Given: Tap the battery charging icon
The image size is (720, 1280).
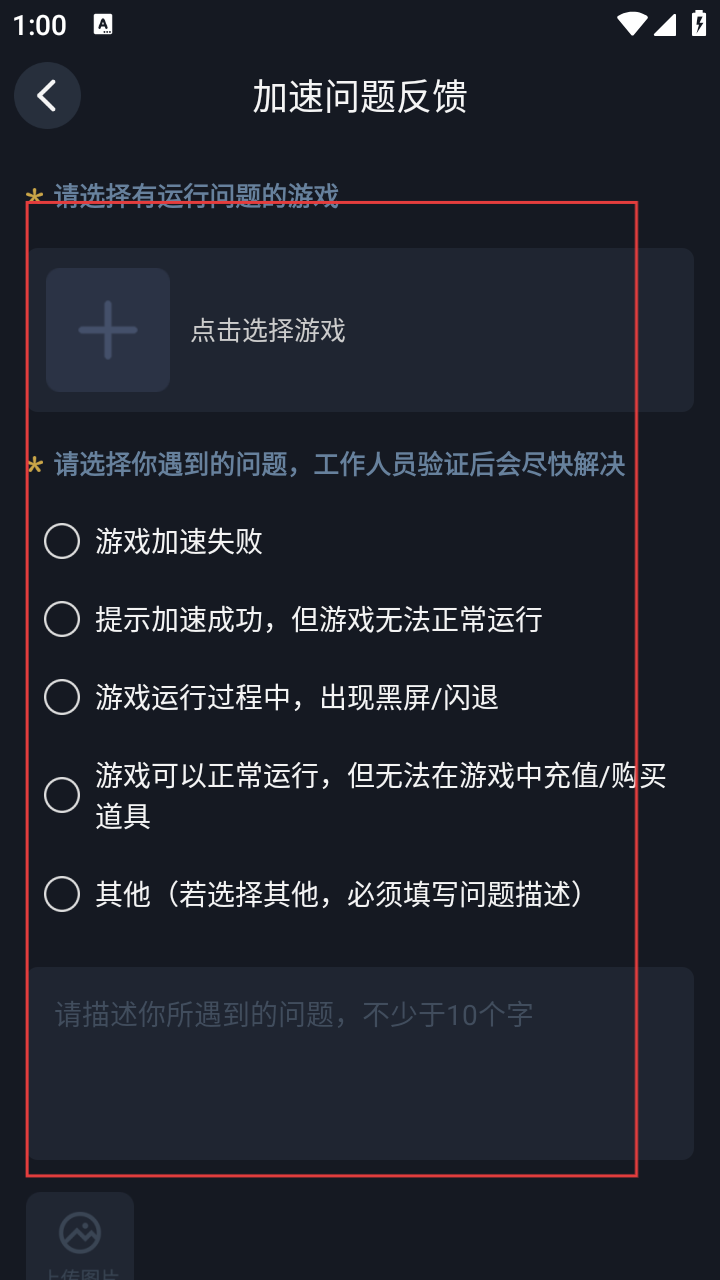Looking at the screenshot, I should (x=699, y=25).
